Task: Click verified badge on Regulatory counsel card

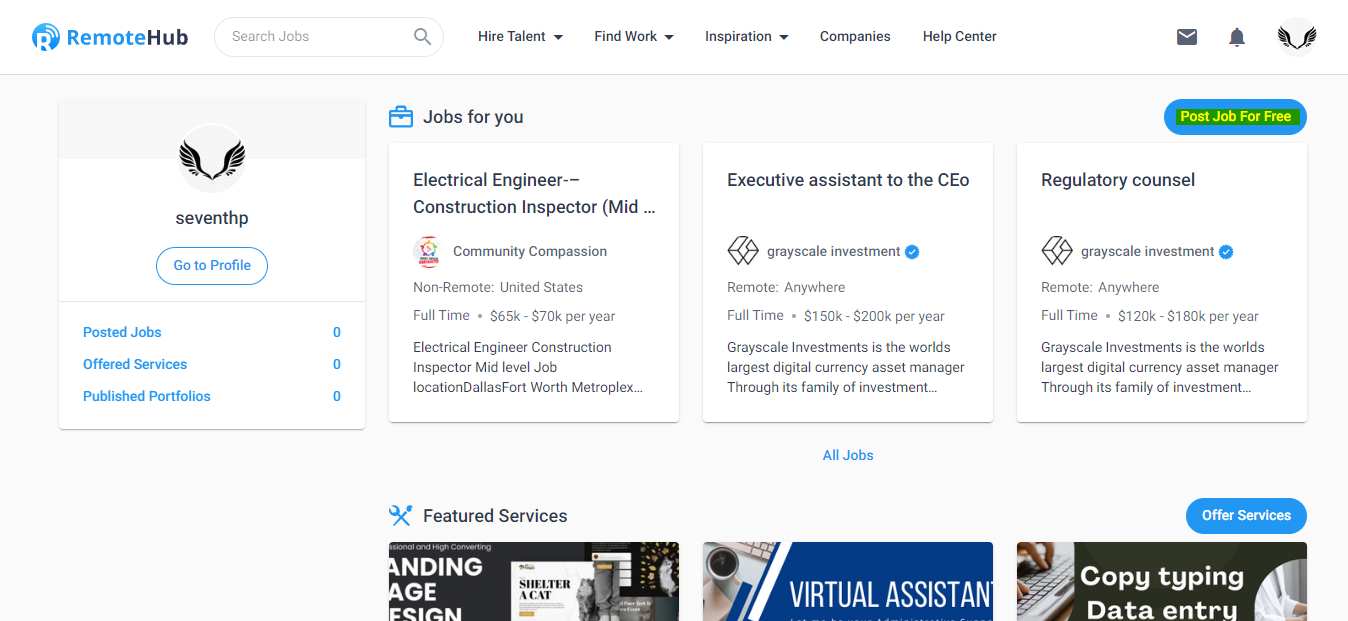Action: pos(1226,252)
